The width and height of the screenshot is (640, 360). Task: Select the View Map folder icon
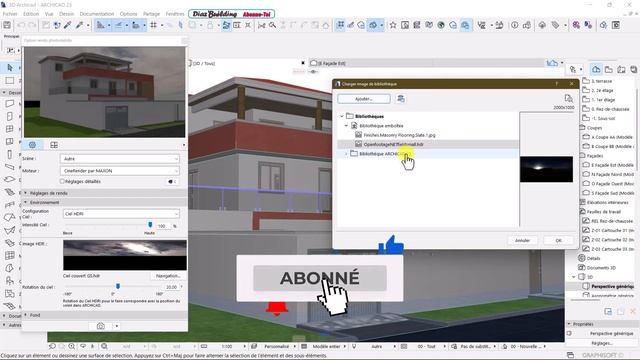click(x=609, y=70)
